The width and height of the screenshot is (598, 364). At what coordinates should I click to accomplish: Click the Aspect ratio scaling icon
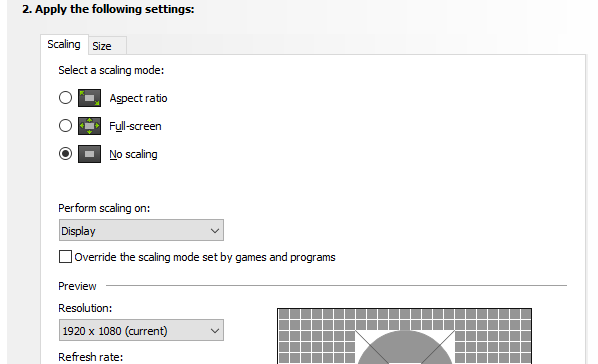coord(89,98)
